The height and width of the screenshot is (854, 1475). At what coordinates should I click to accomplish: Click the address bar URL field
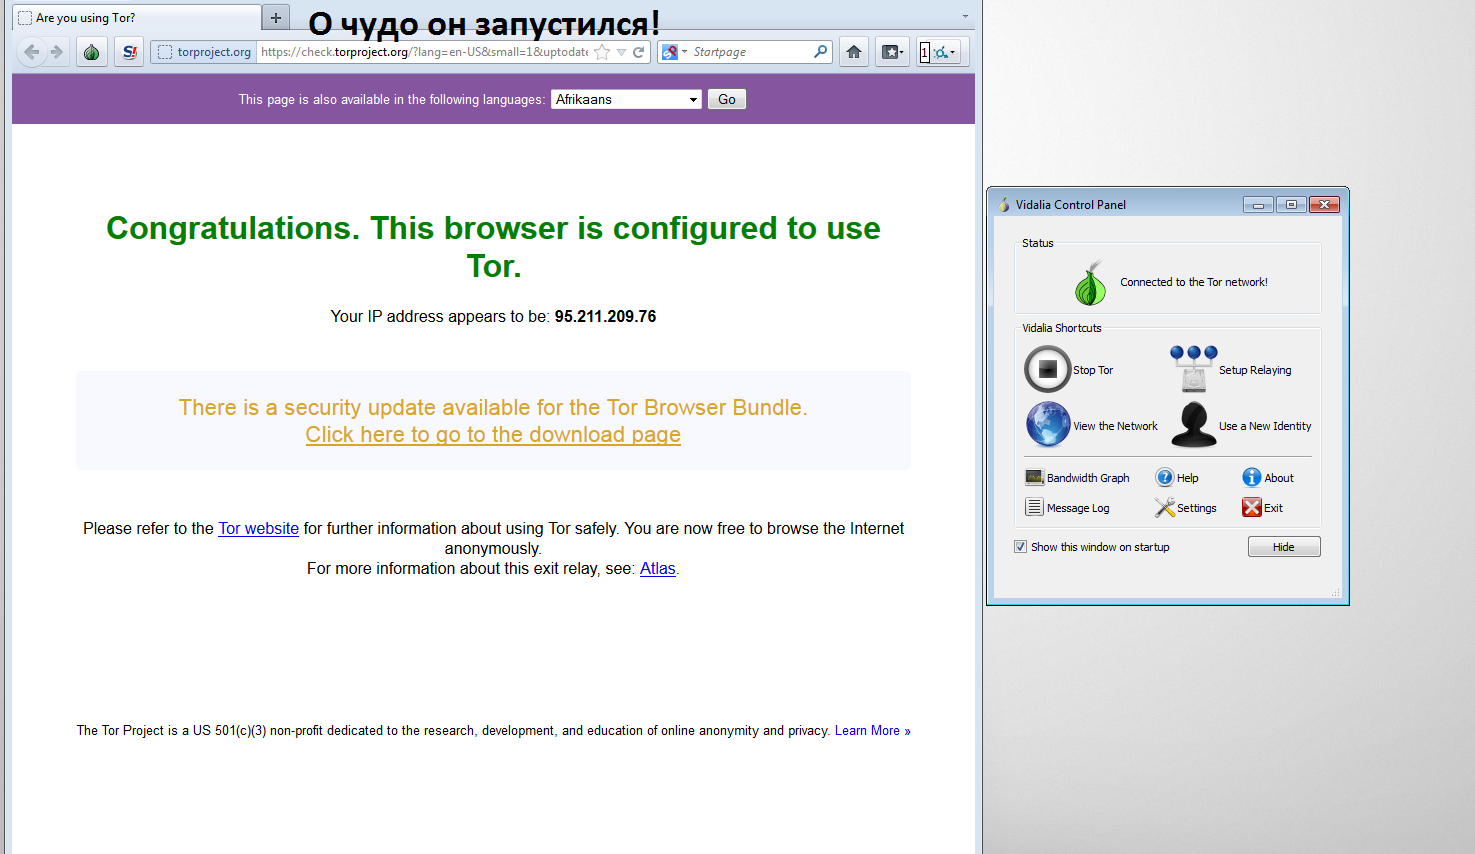425,52
